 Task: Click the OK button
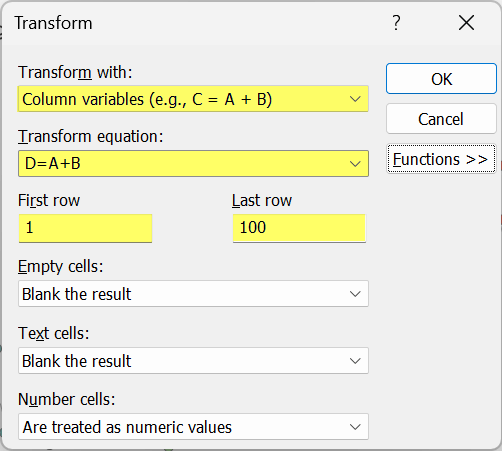coord(441,79)
